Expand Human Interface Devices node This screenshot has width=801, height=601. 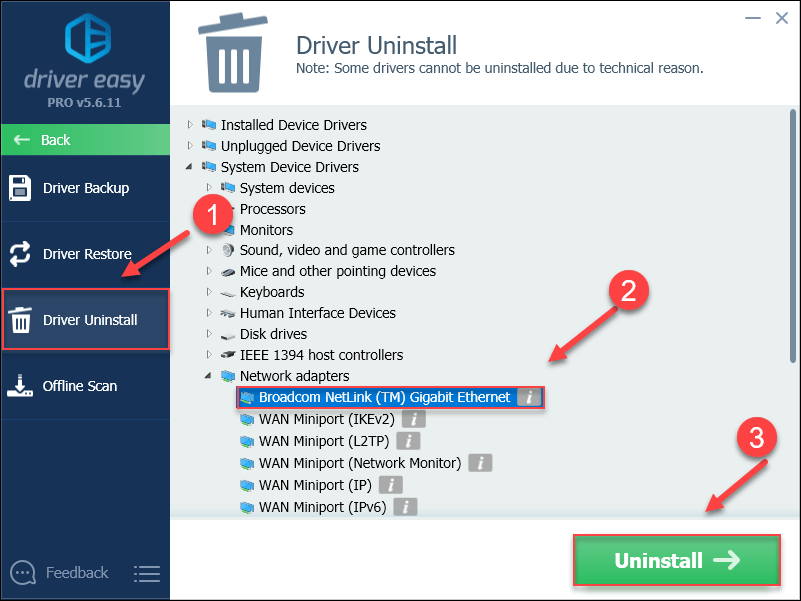[x=209, y=313]
